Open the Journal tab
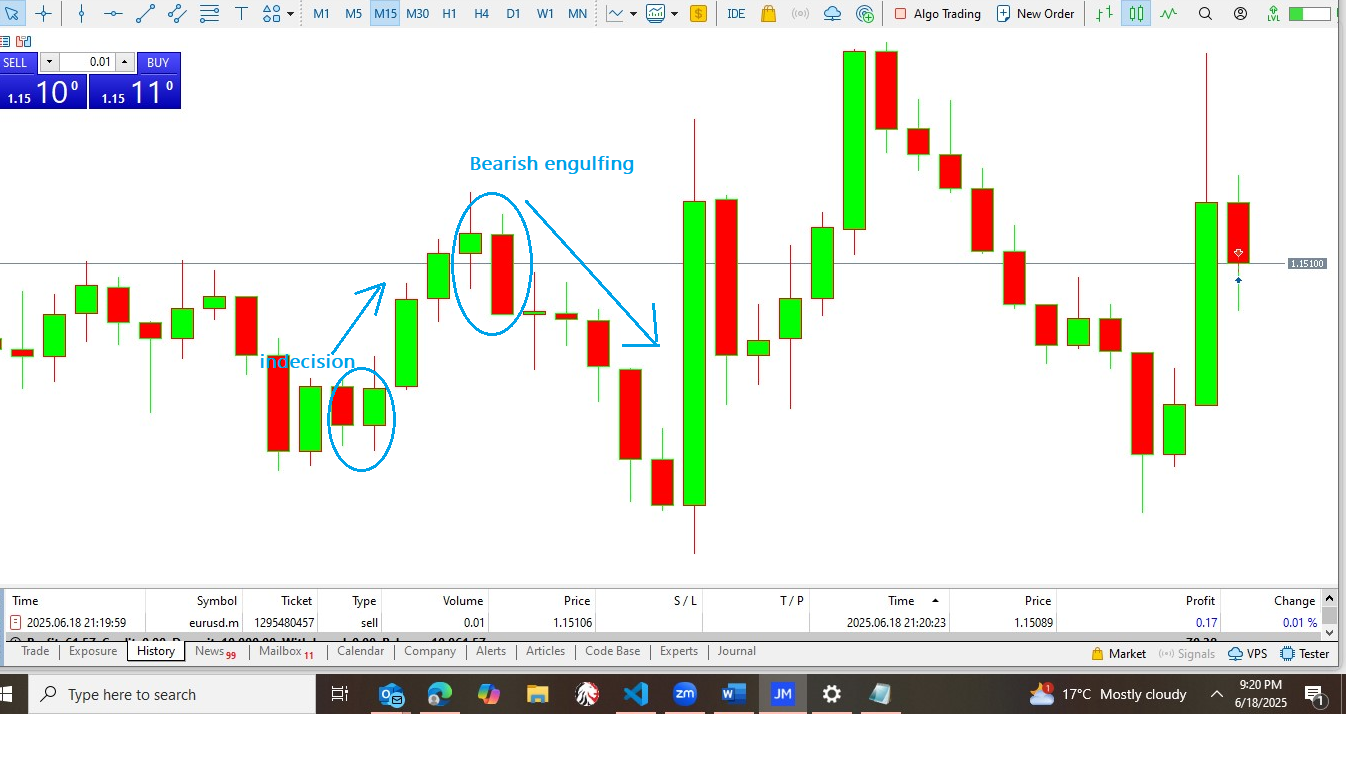This screenshot has height=768, width=1366. pos(736,651)
